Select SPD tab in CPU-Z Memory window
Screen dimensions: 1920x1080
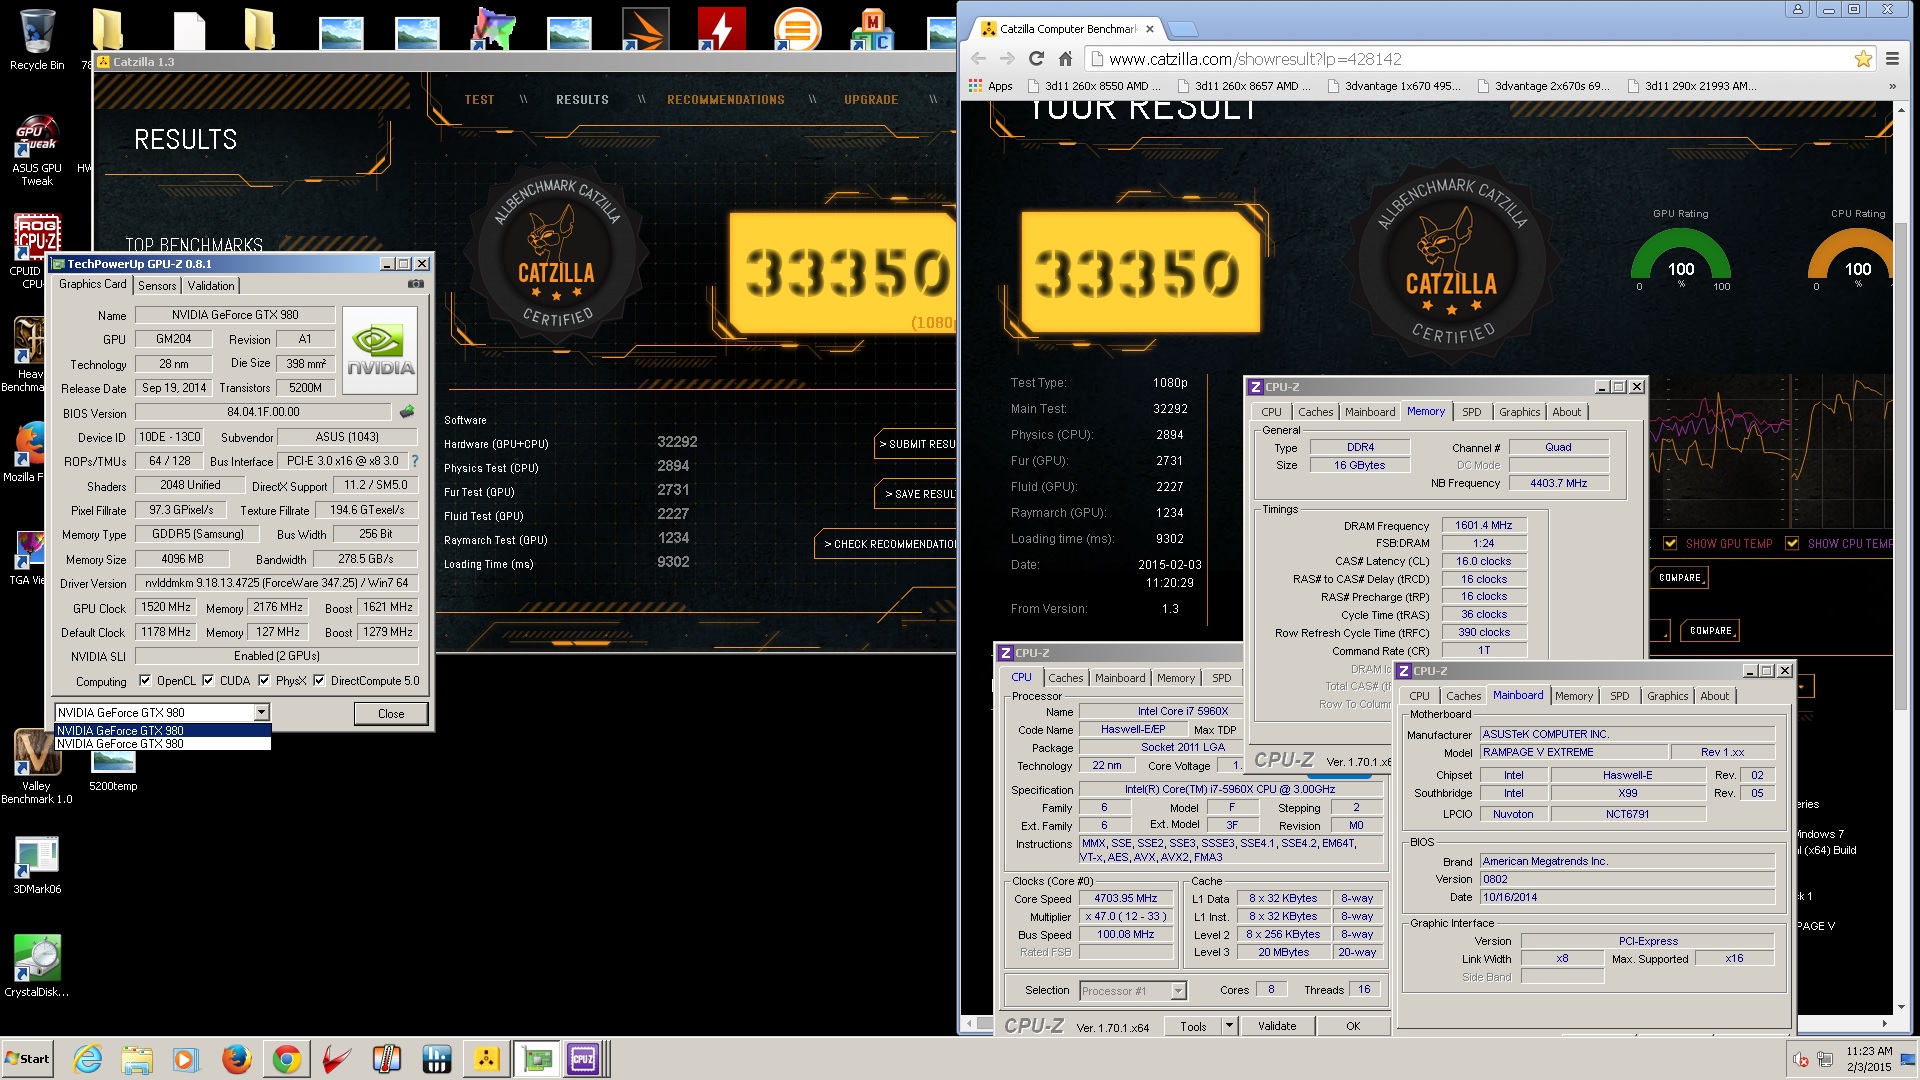[x=1472, y=412]
